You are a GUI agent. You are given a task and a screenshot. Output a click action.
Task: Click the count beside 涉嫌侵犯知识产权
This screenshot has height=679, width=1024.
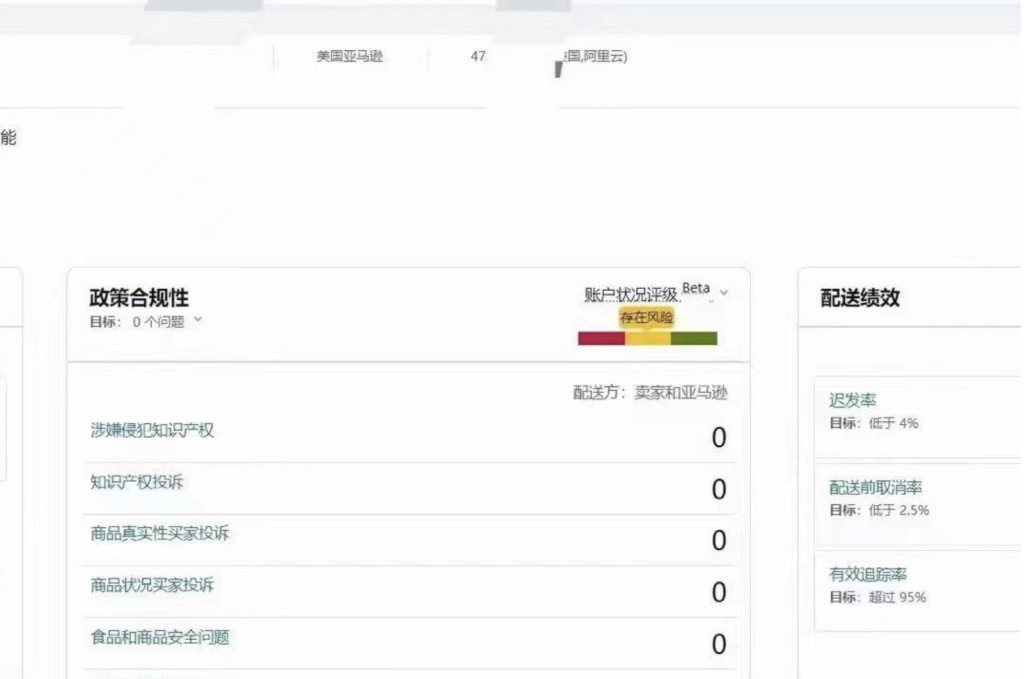718,438
